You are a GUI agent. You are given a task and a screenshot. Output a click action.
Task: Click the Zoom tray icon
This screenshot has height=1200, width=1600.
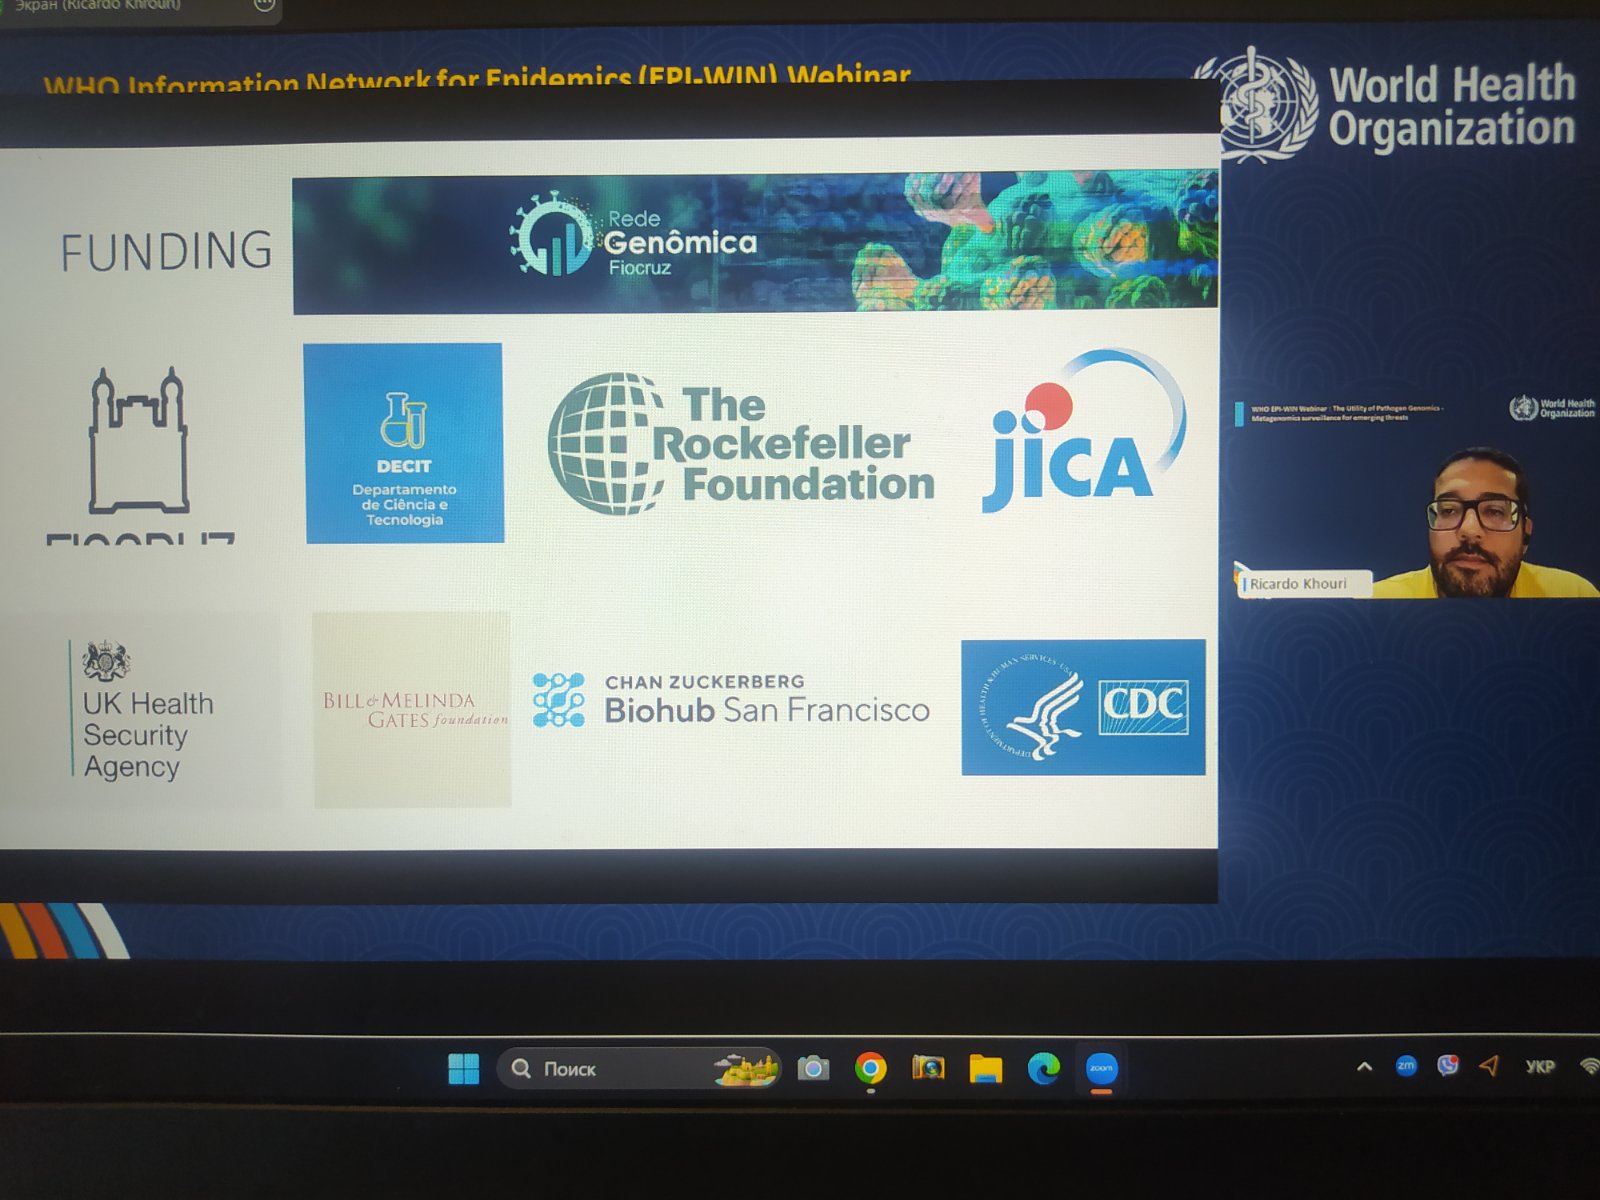(x=1406, y=1066)
